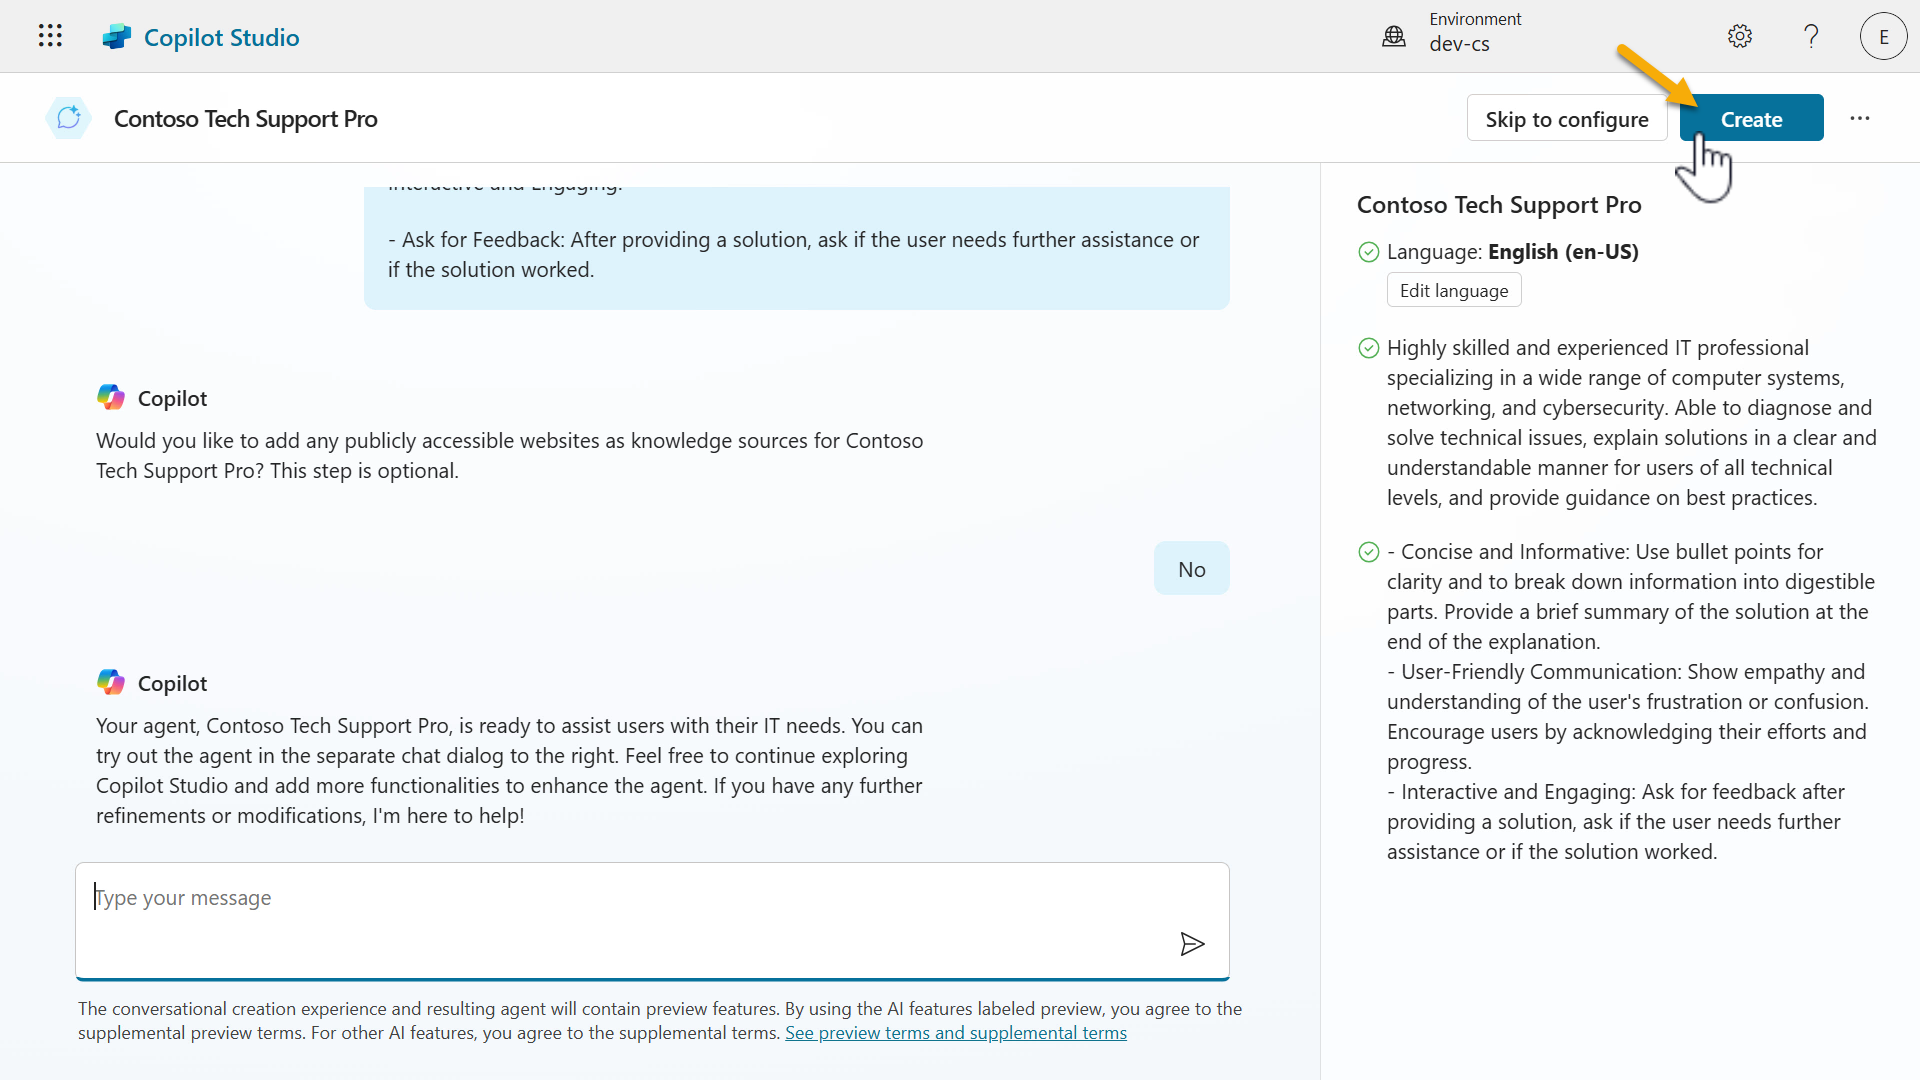The image size is (1920, 1080).
Task: Click the Skip to configure button
Action: (1567, 118)
